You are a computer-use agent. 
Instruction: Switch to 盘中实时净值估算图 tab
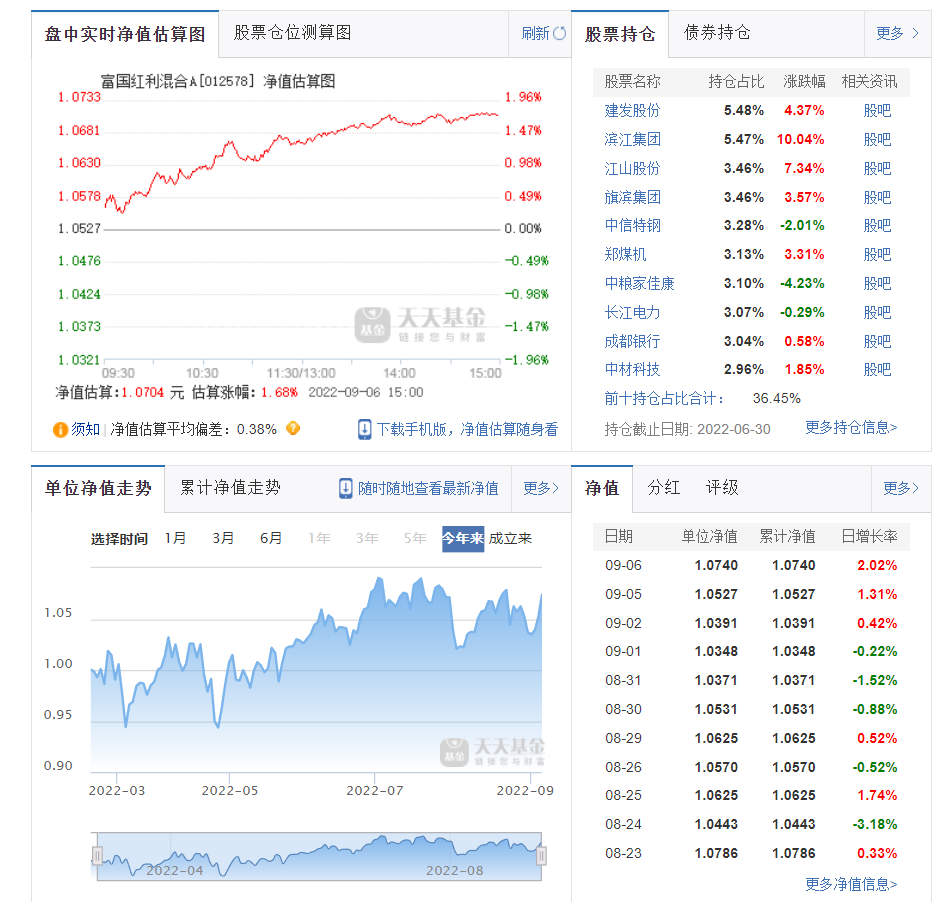pyautogui.click(x=125, y=34)
